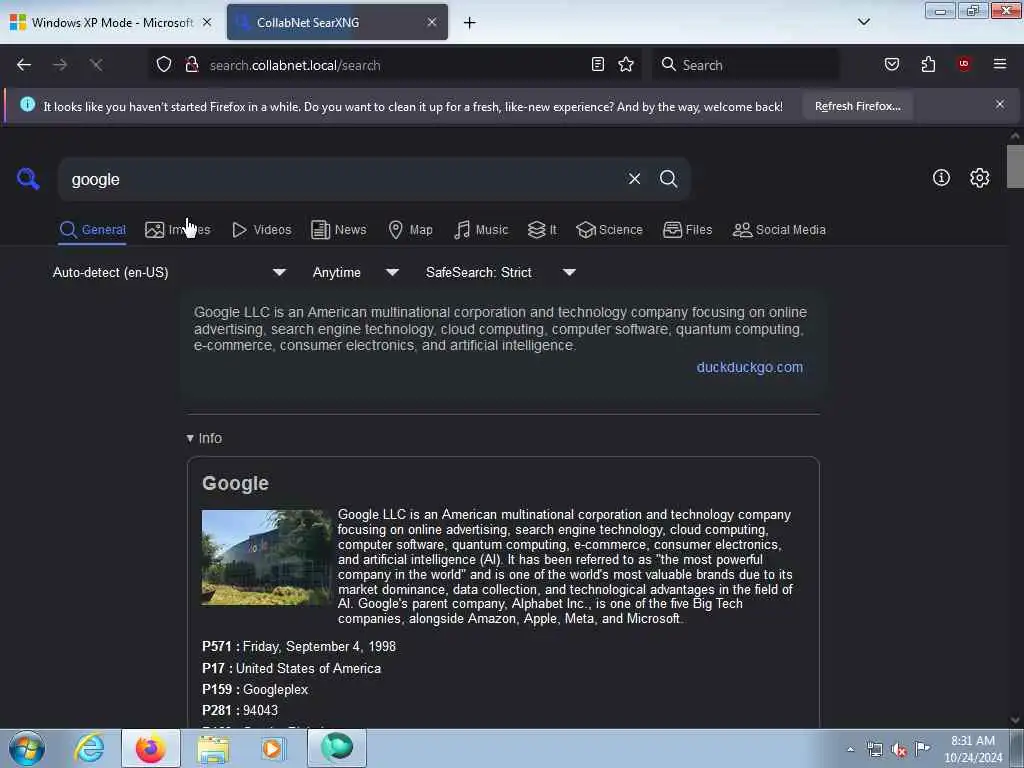Click the Google building thumbnail
The image size is (1024, 768).
pos(266,558)
